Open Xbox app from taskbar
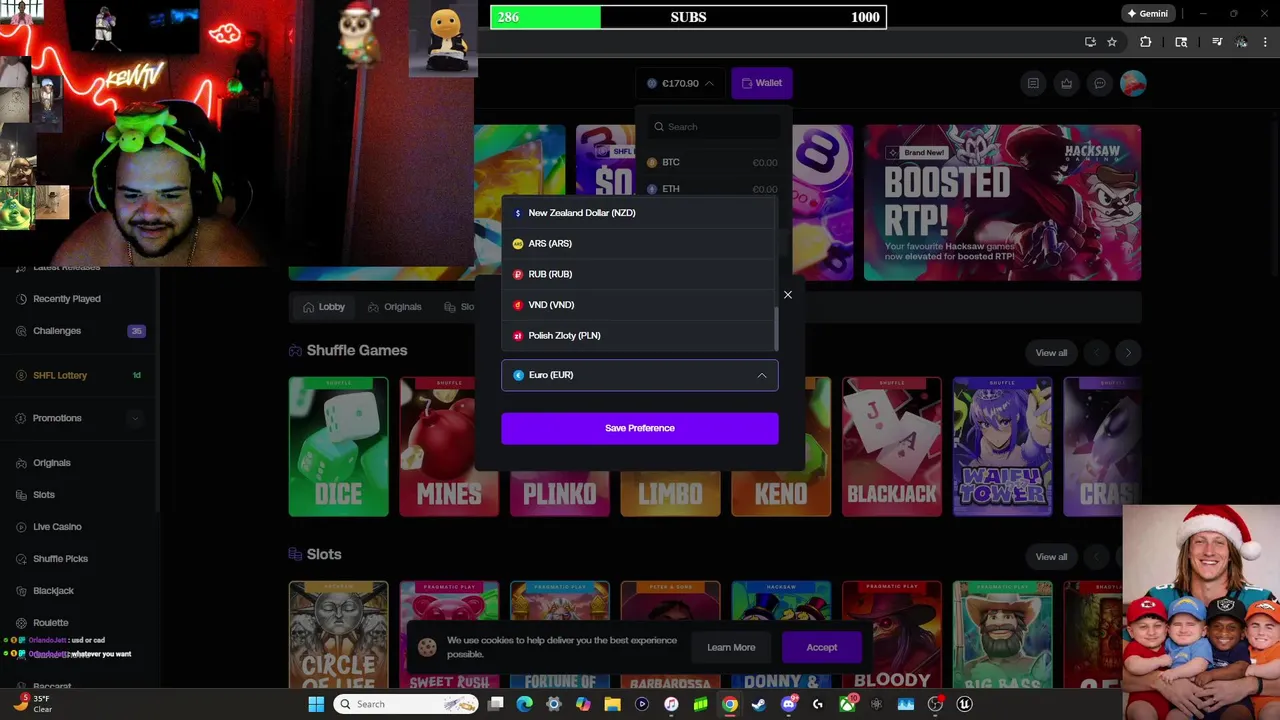Screen dimensions: 1280x720 coord(847,704)
